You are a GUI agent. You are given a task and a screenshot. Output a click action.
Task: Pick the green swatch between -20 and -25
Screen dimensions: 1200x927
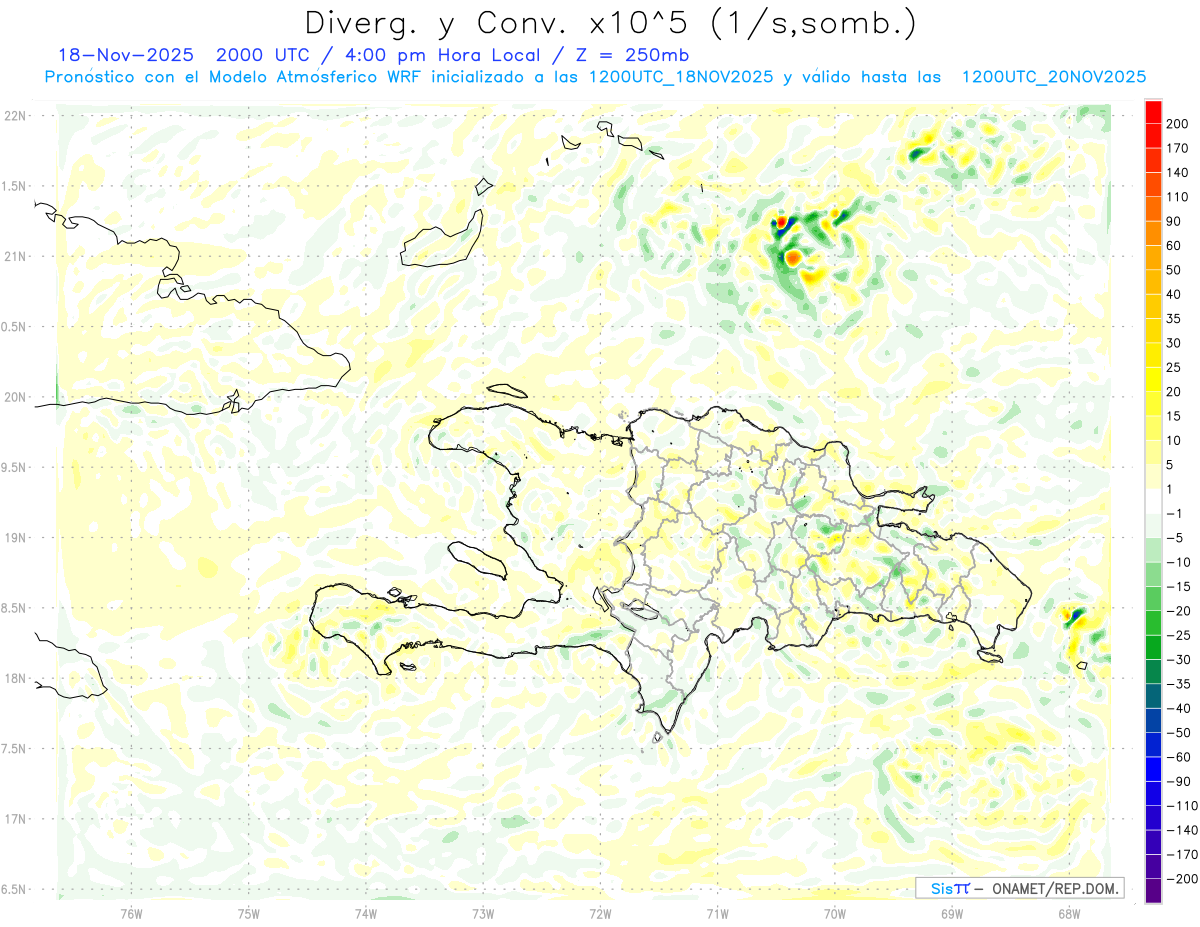[x=1153, y=623]
